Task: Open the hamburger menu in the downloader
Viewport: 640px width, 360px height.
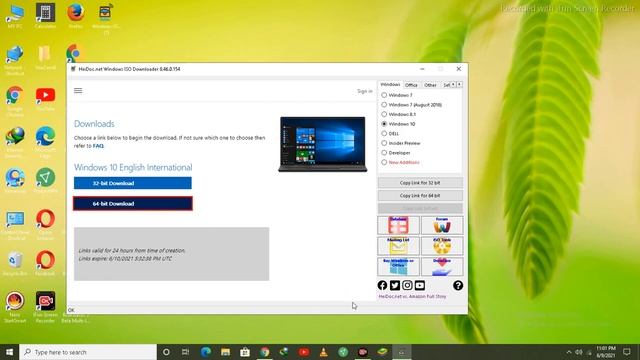Action: point(78,91)
